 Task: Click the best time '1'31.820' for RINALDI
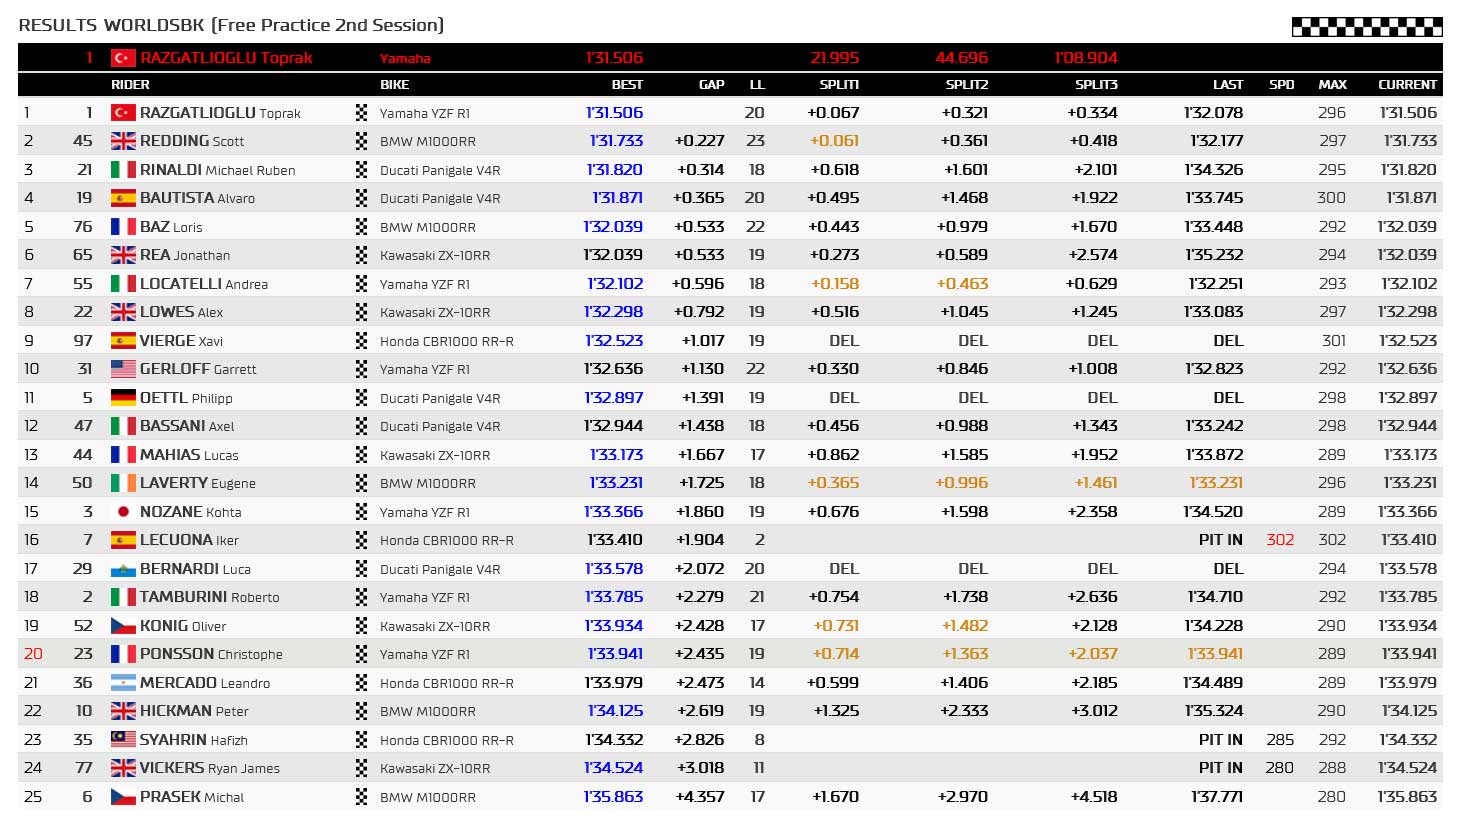(x=614, y=170)
